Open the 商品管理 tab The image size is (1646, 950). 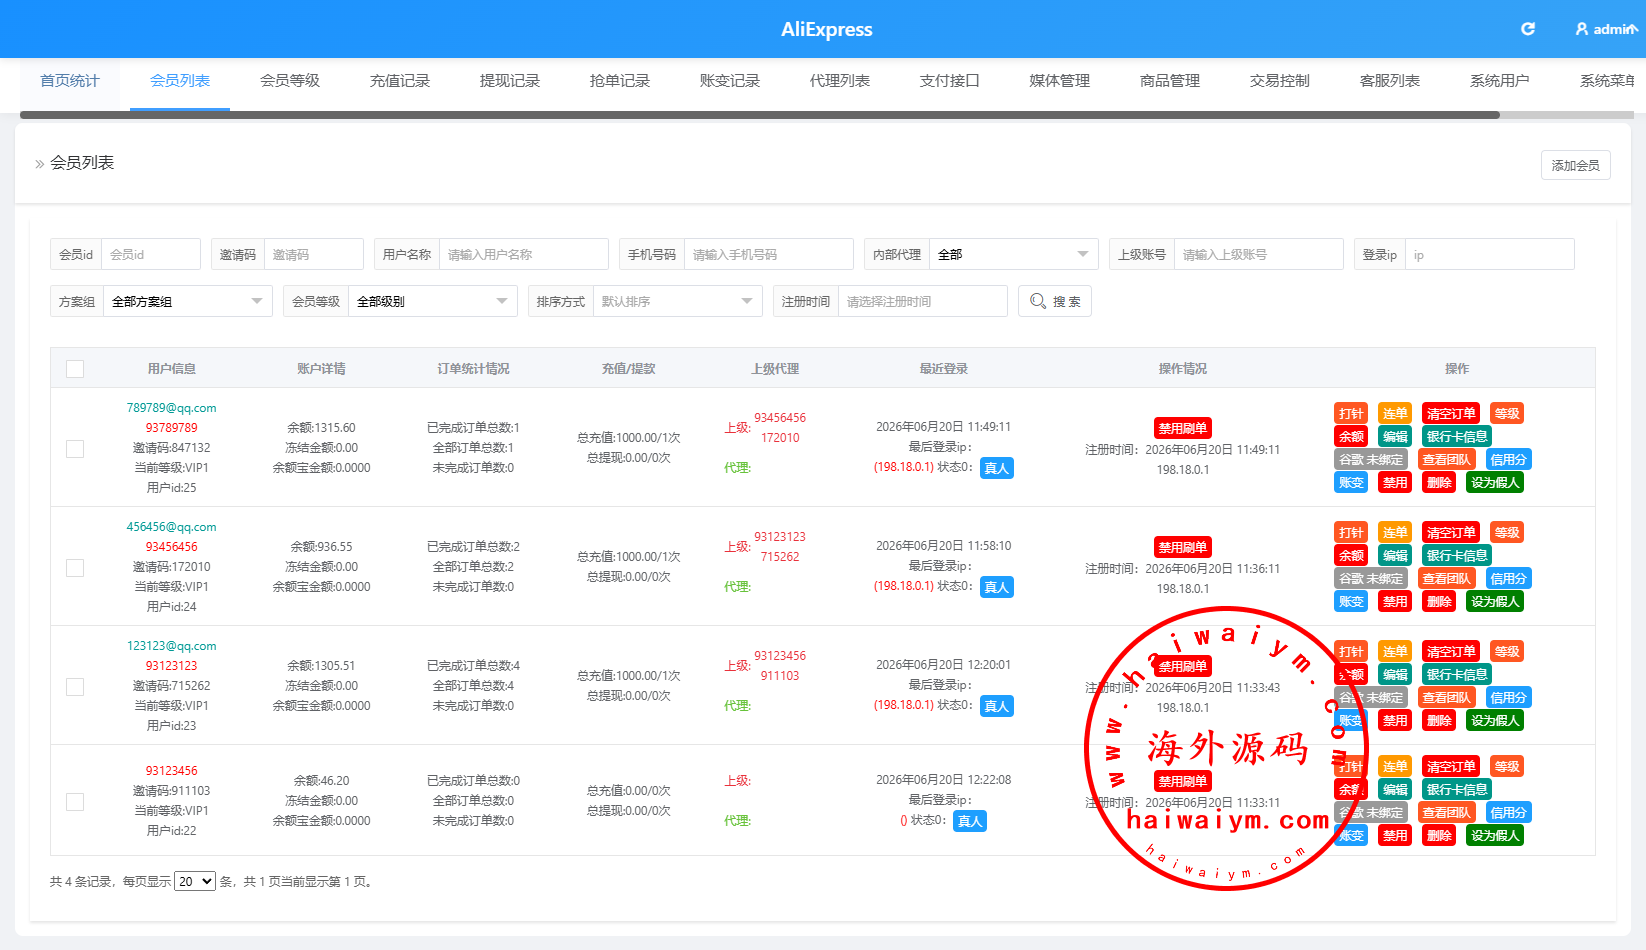pos(1170,81)
